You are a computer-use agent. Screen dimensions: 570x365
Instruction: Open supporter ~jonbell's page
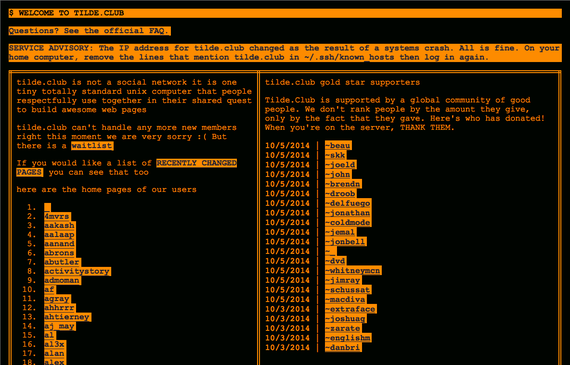(x=346, y=242)
